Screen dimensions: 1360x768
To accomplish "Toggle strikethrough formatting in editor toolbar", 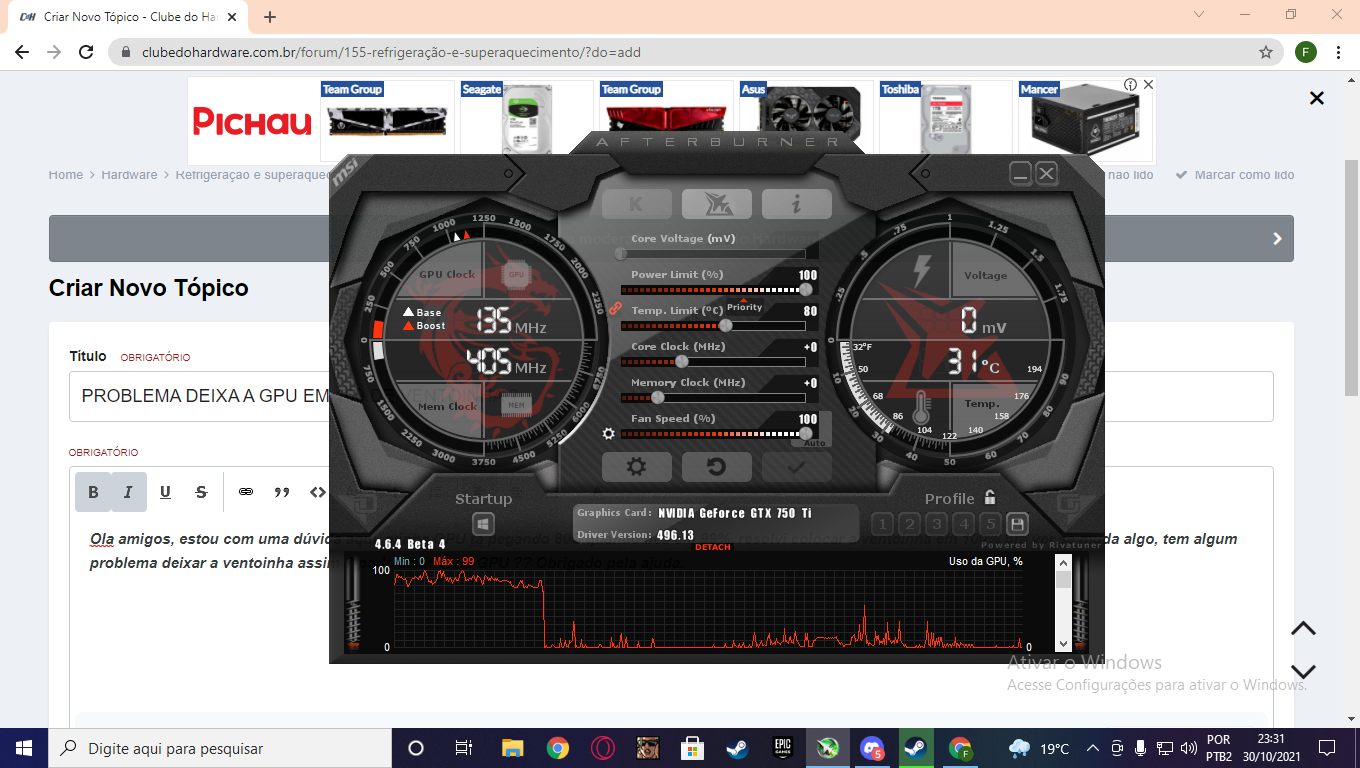I will 201,492.
